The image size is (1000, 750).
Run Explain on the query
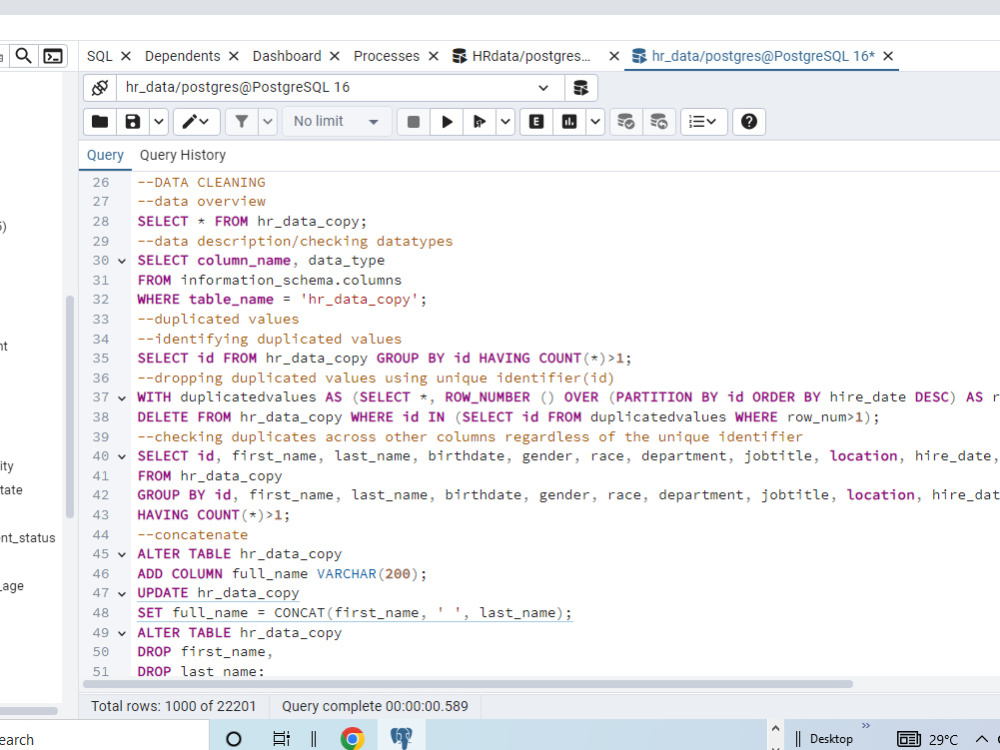pyautogui.click(x=536, y=121)
